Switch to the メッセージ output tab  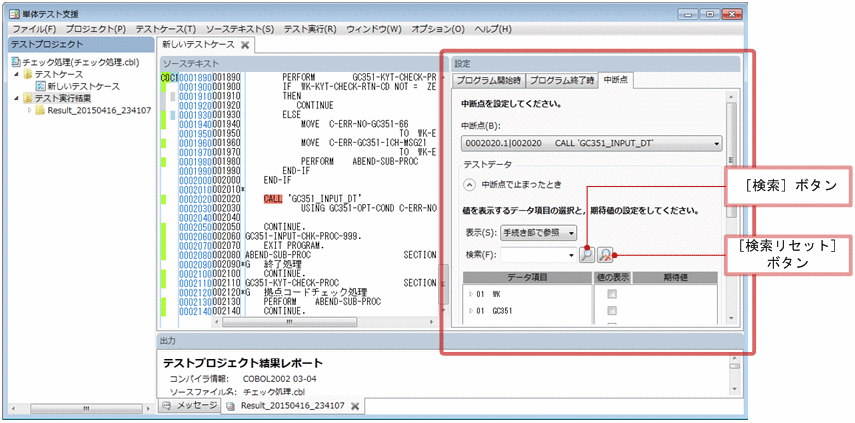tap(189, 405)
